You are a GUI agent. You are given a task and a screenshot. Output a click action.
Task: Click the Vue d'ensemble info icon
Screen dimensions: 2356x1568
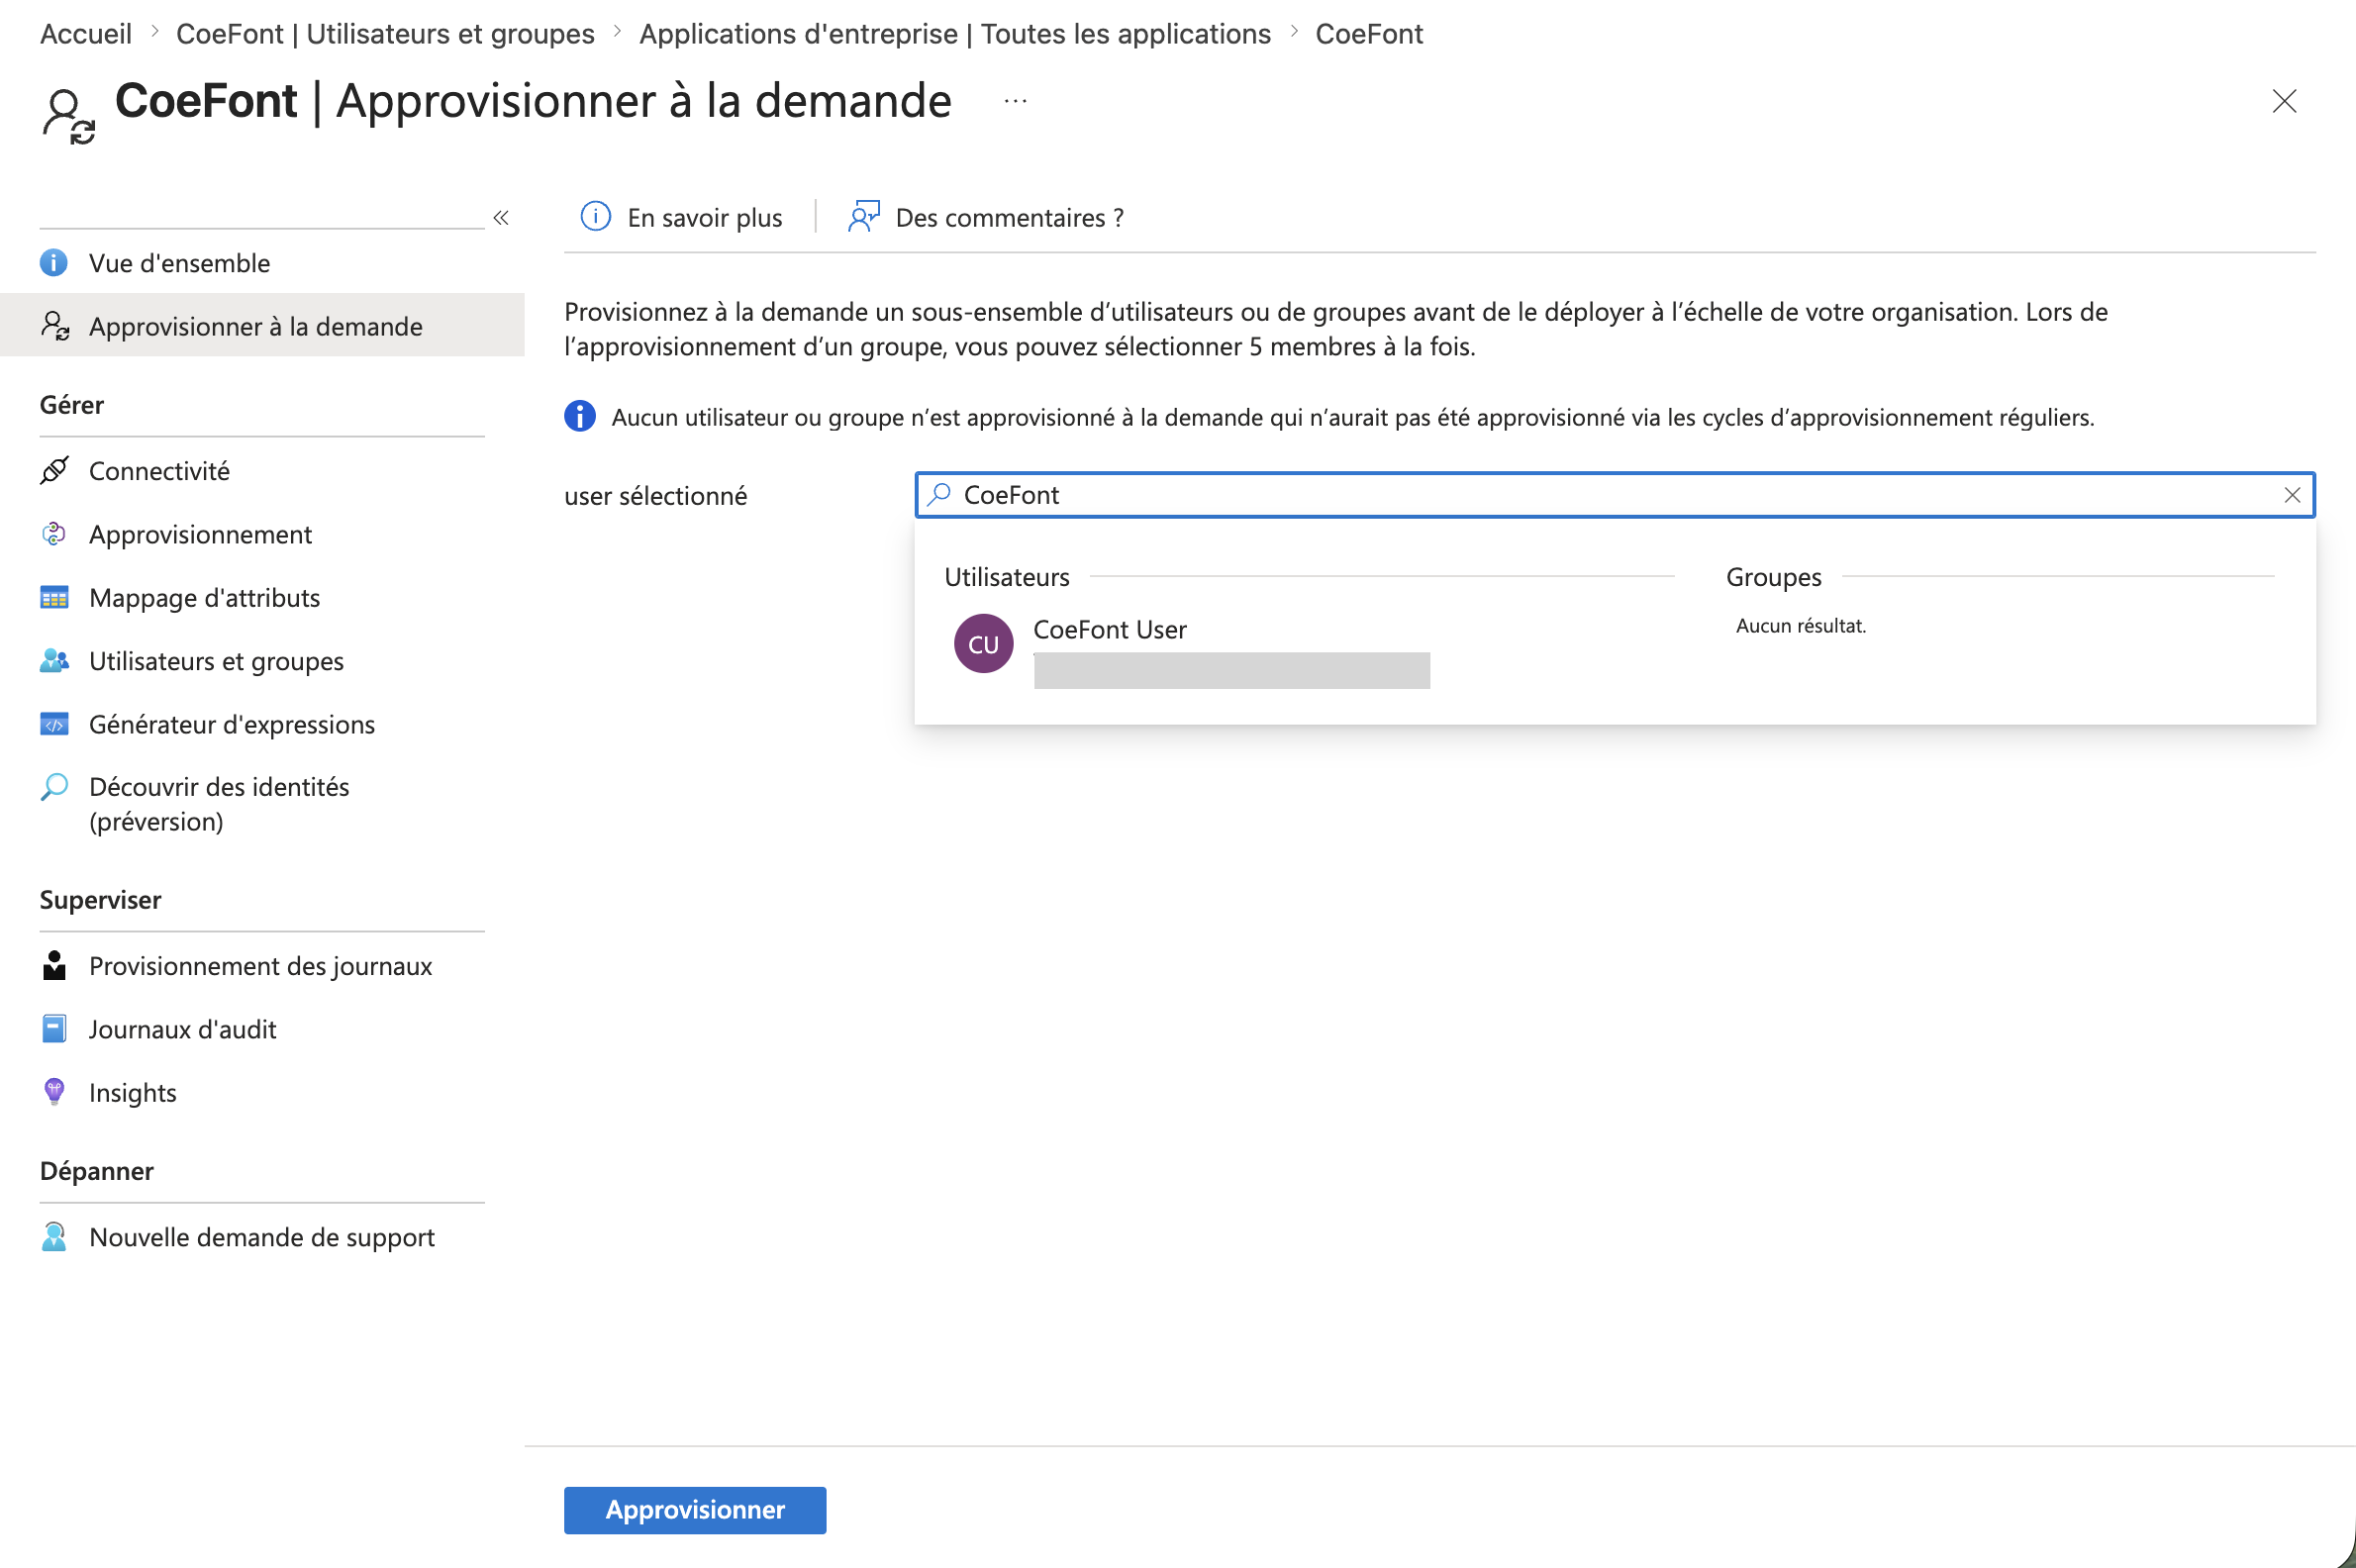tap(54, 263)
